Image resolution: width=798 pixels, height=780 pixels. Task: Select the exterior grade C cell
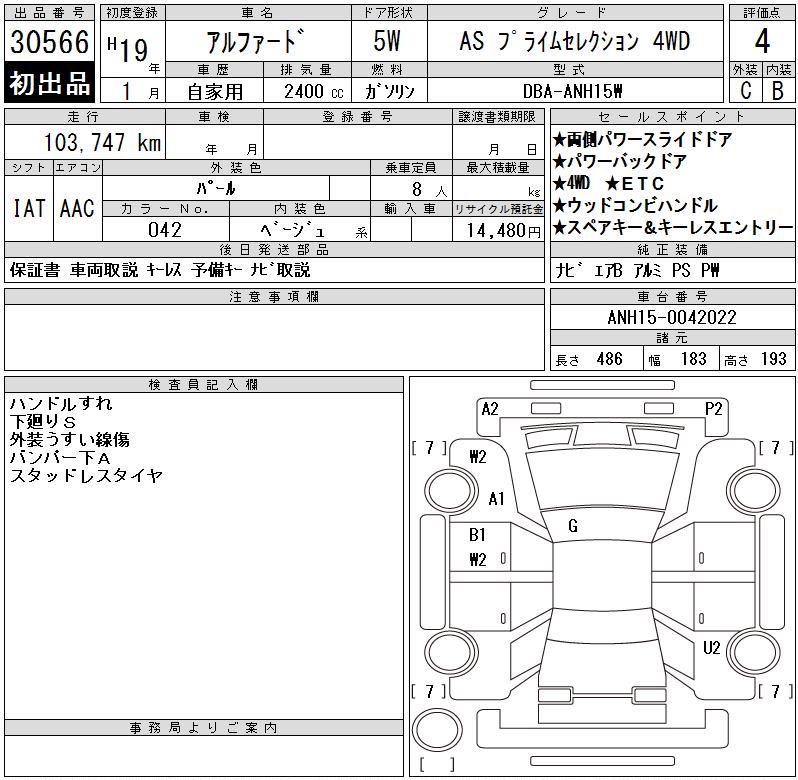point(745,90)
